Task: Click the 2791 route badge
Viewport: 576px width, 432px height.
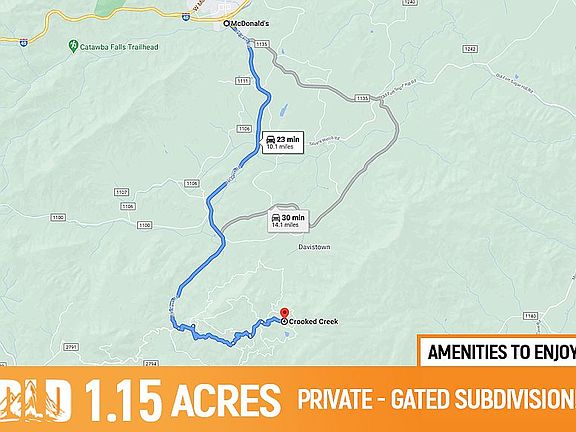Action: pyautogui.click(x=71, y=347)
